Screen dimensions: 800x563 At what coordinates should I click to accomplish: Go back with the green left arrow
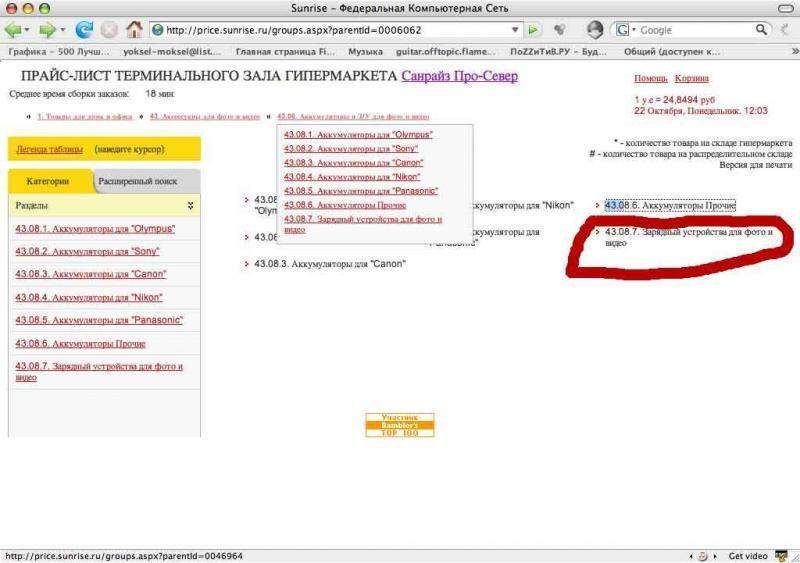[x=12, y=30]
